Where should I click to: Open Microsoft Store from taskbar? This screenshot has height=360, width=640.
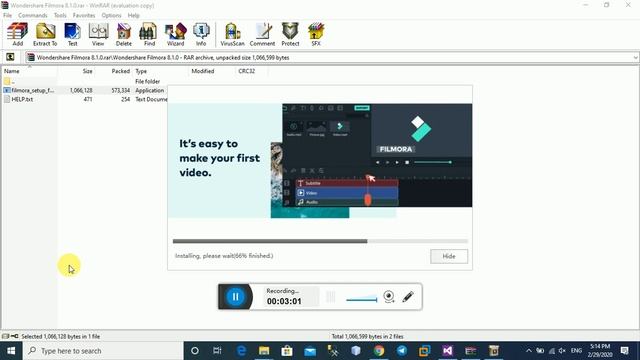tap(287, 351)
